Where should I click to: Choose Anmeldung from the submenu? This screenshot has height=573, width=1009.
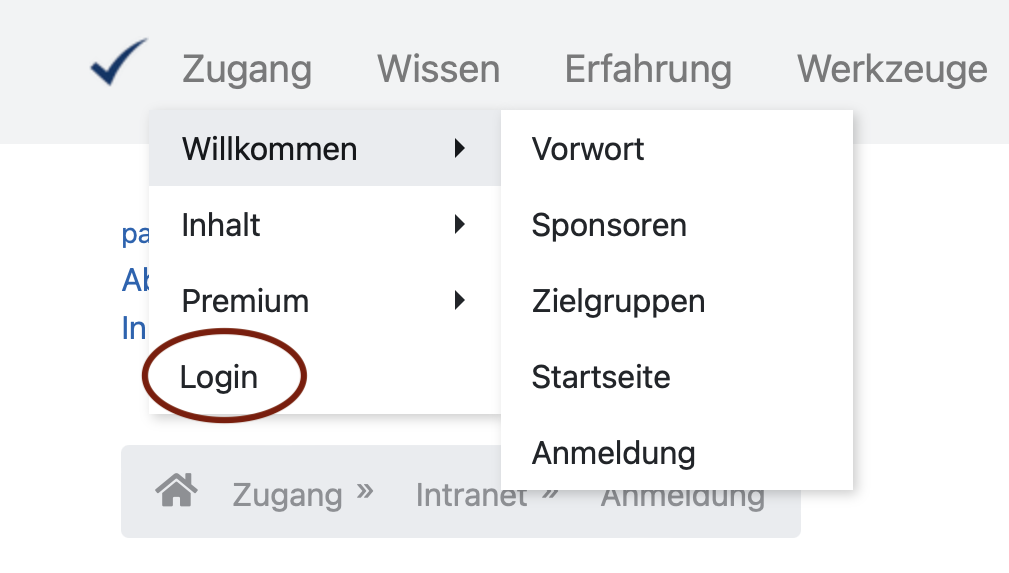[x=613, y=453]
